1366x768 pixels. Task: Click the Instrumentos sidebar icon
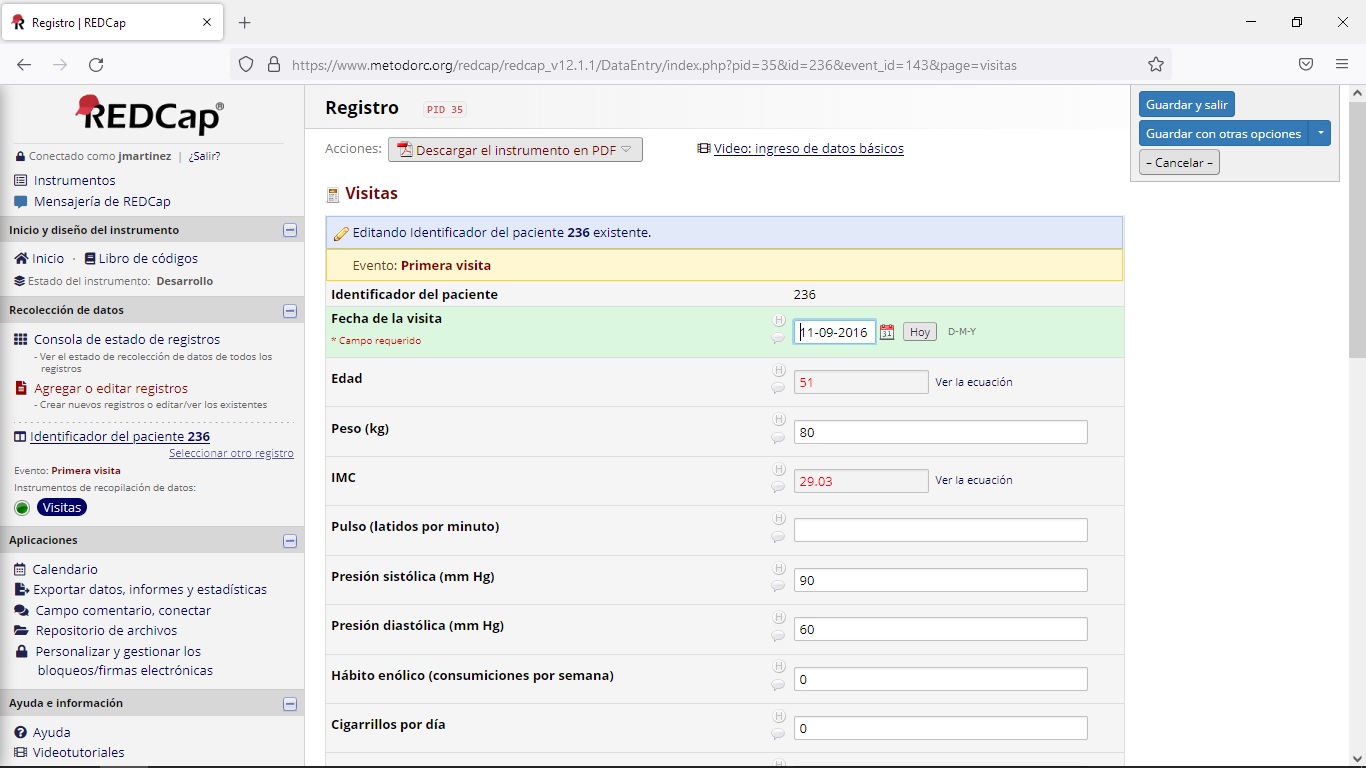pos(20,181)
